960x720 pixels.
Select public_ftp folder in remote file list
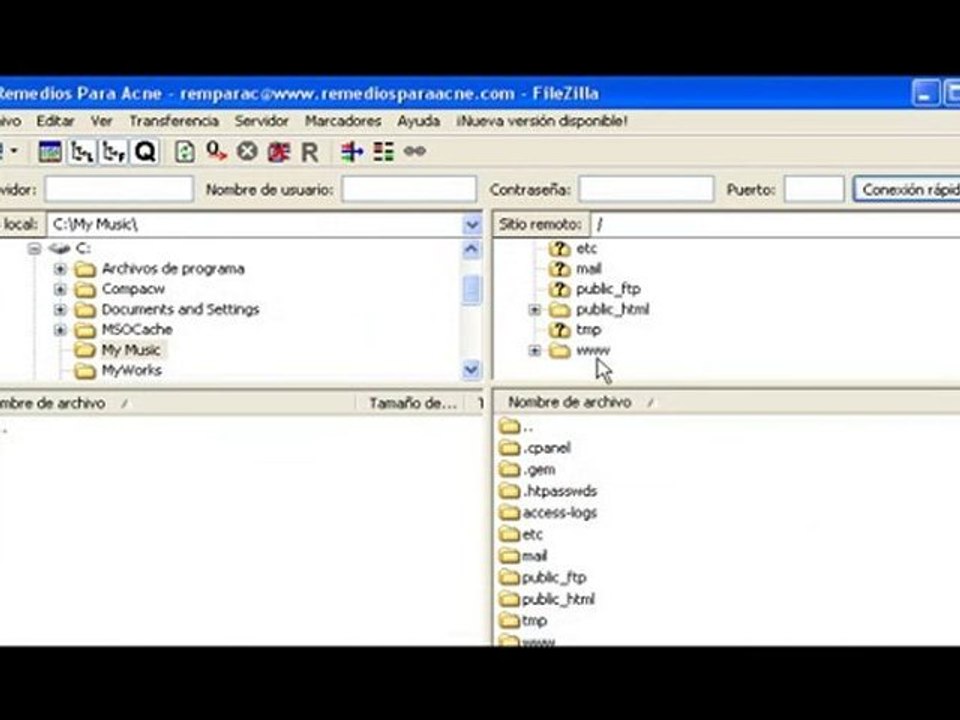pos(553,577)
